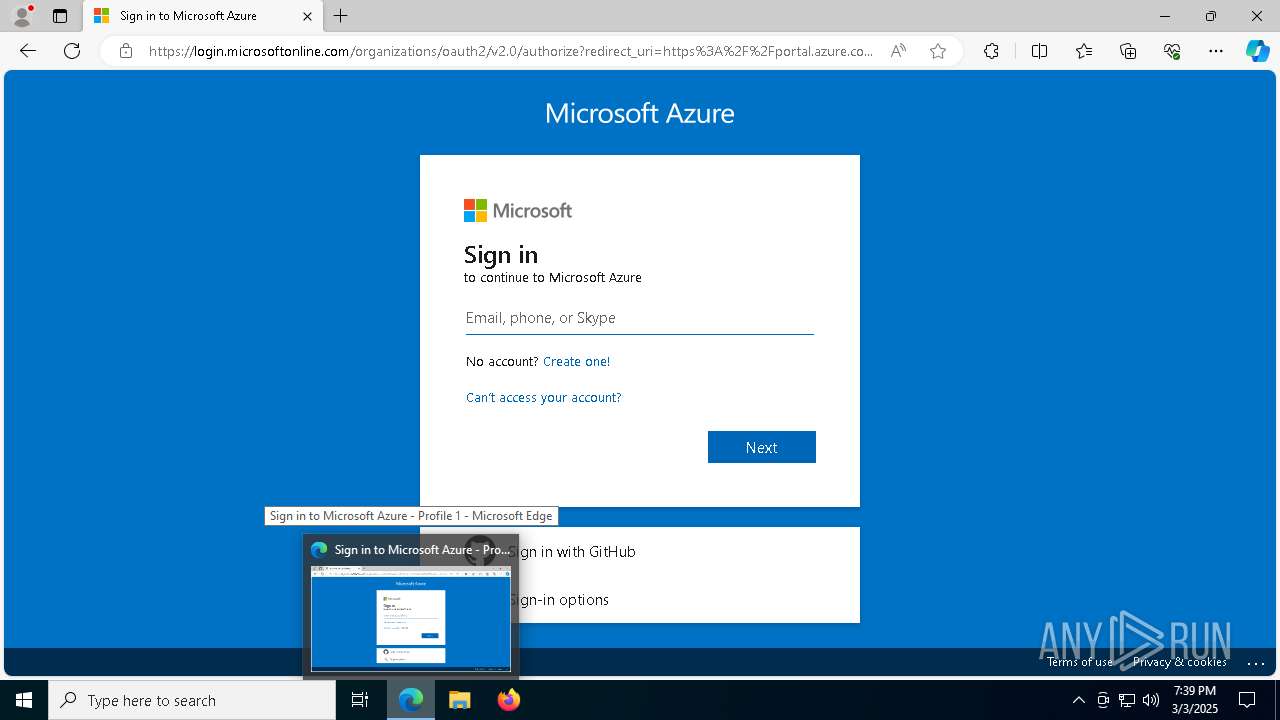Follow the Create one! link

pyautogui.click(x=576, y=361)
